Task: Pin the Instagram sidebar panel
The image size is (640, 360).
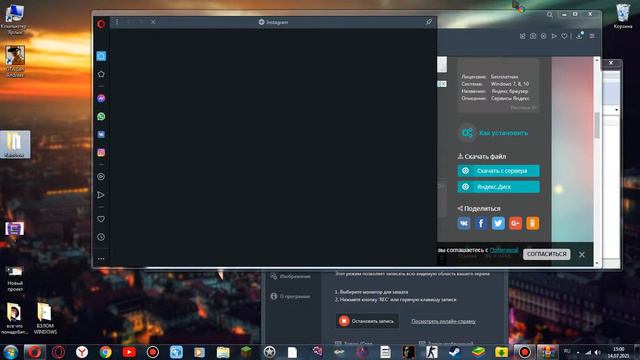Action: click(x=429, y=22)
